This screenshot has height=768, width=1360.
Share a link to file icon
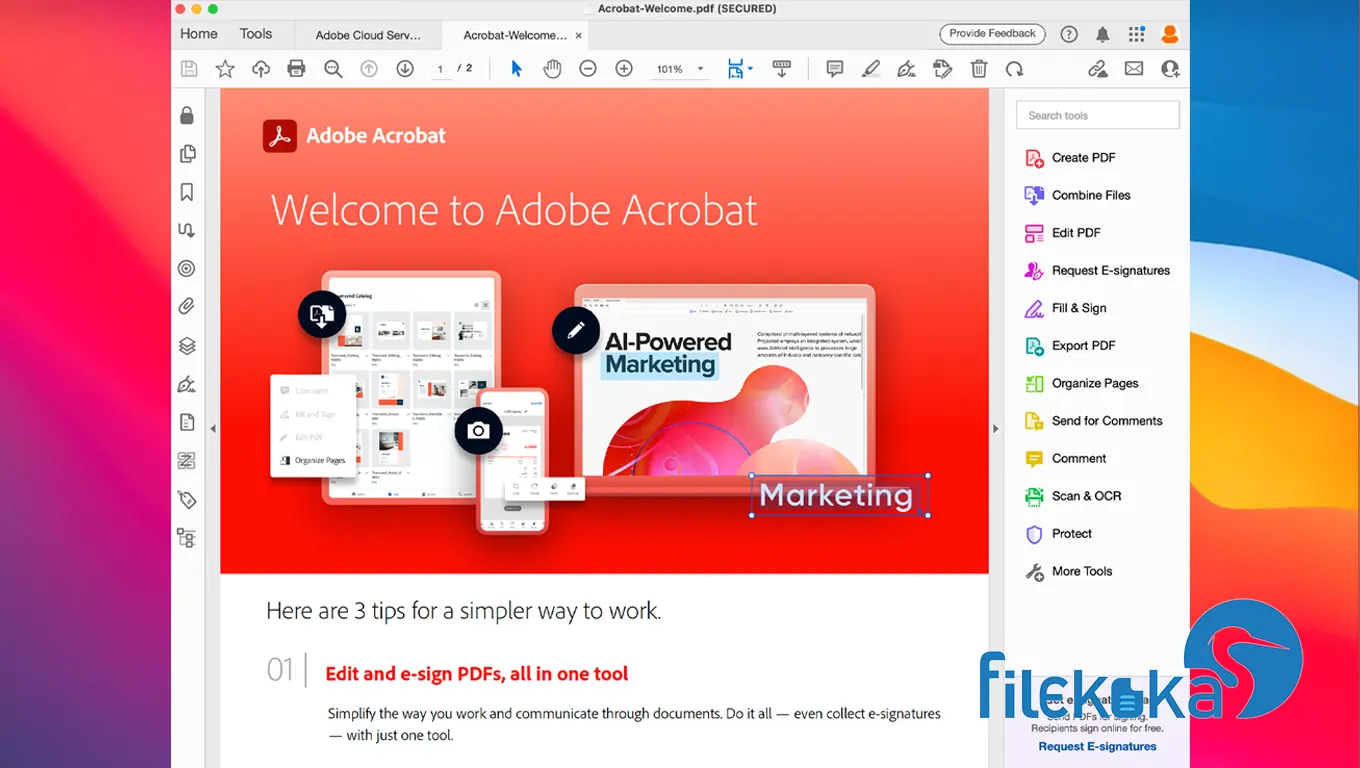click(1098, 69)
